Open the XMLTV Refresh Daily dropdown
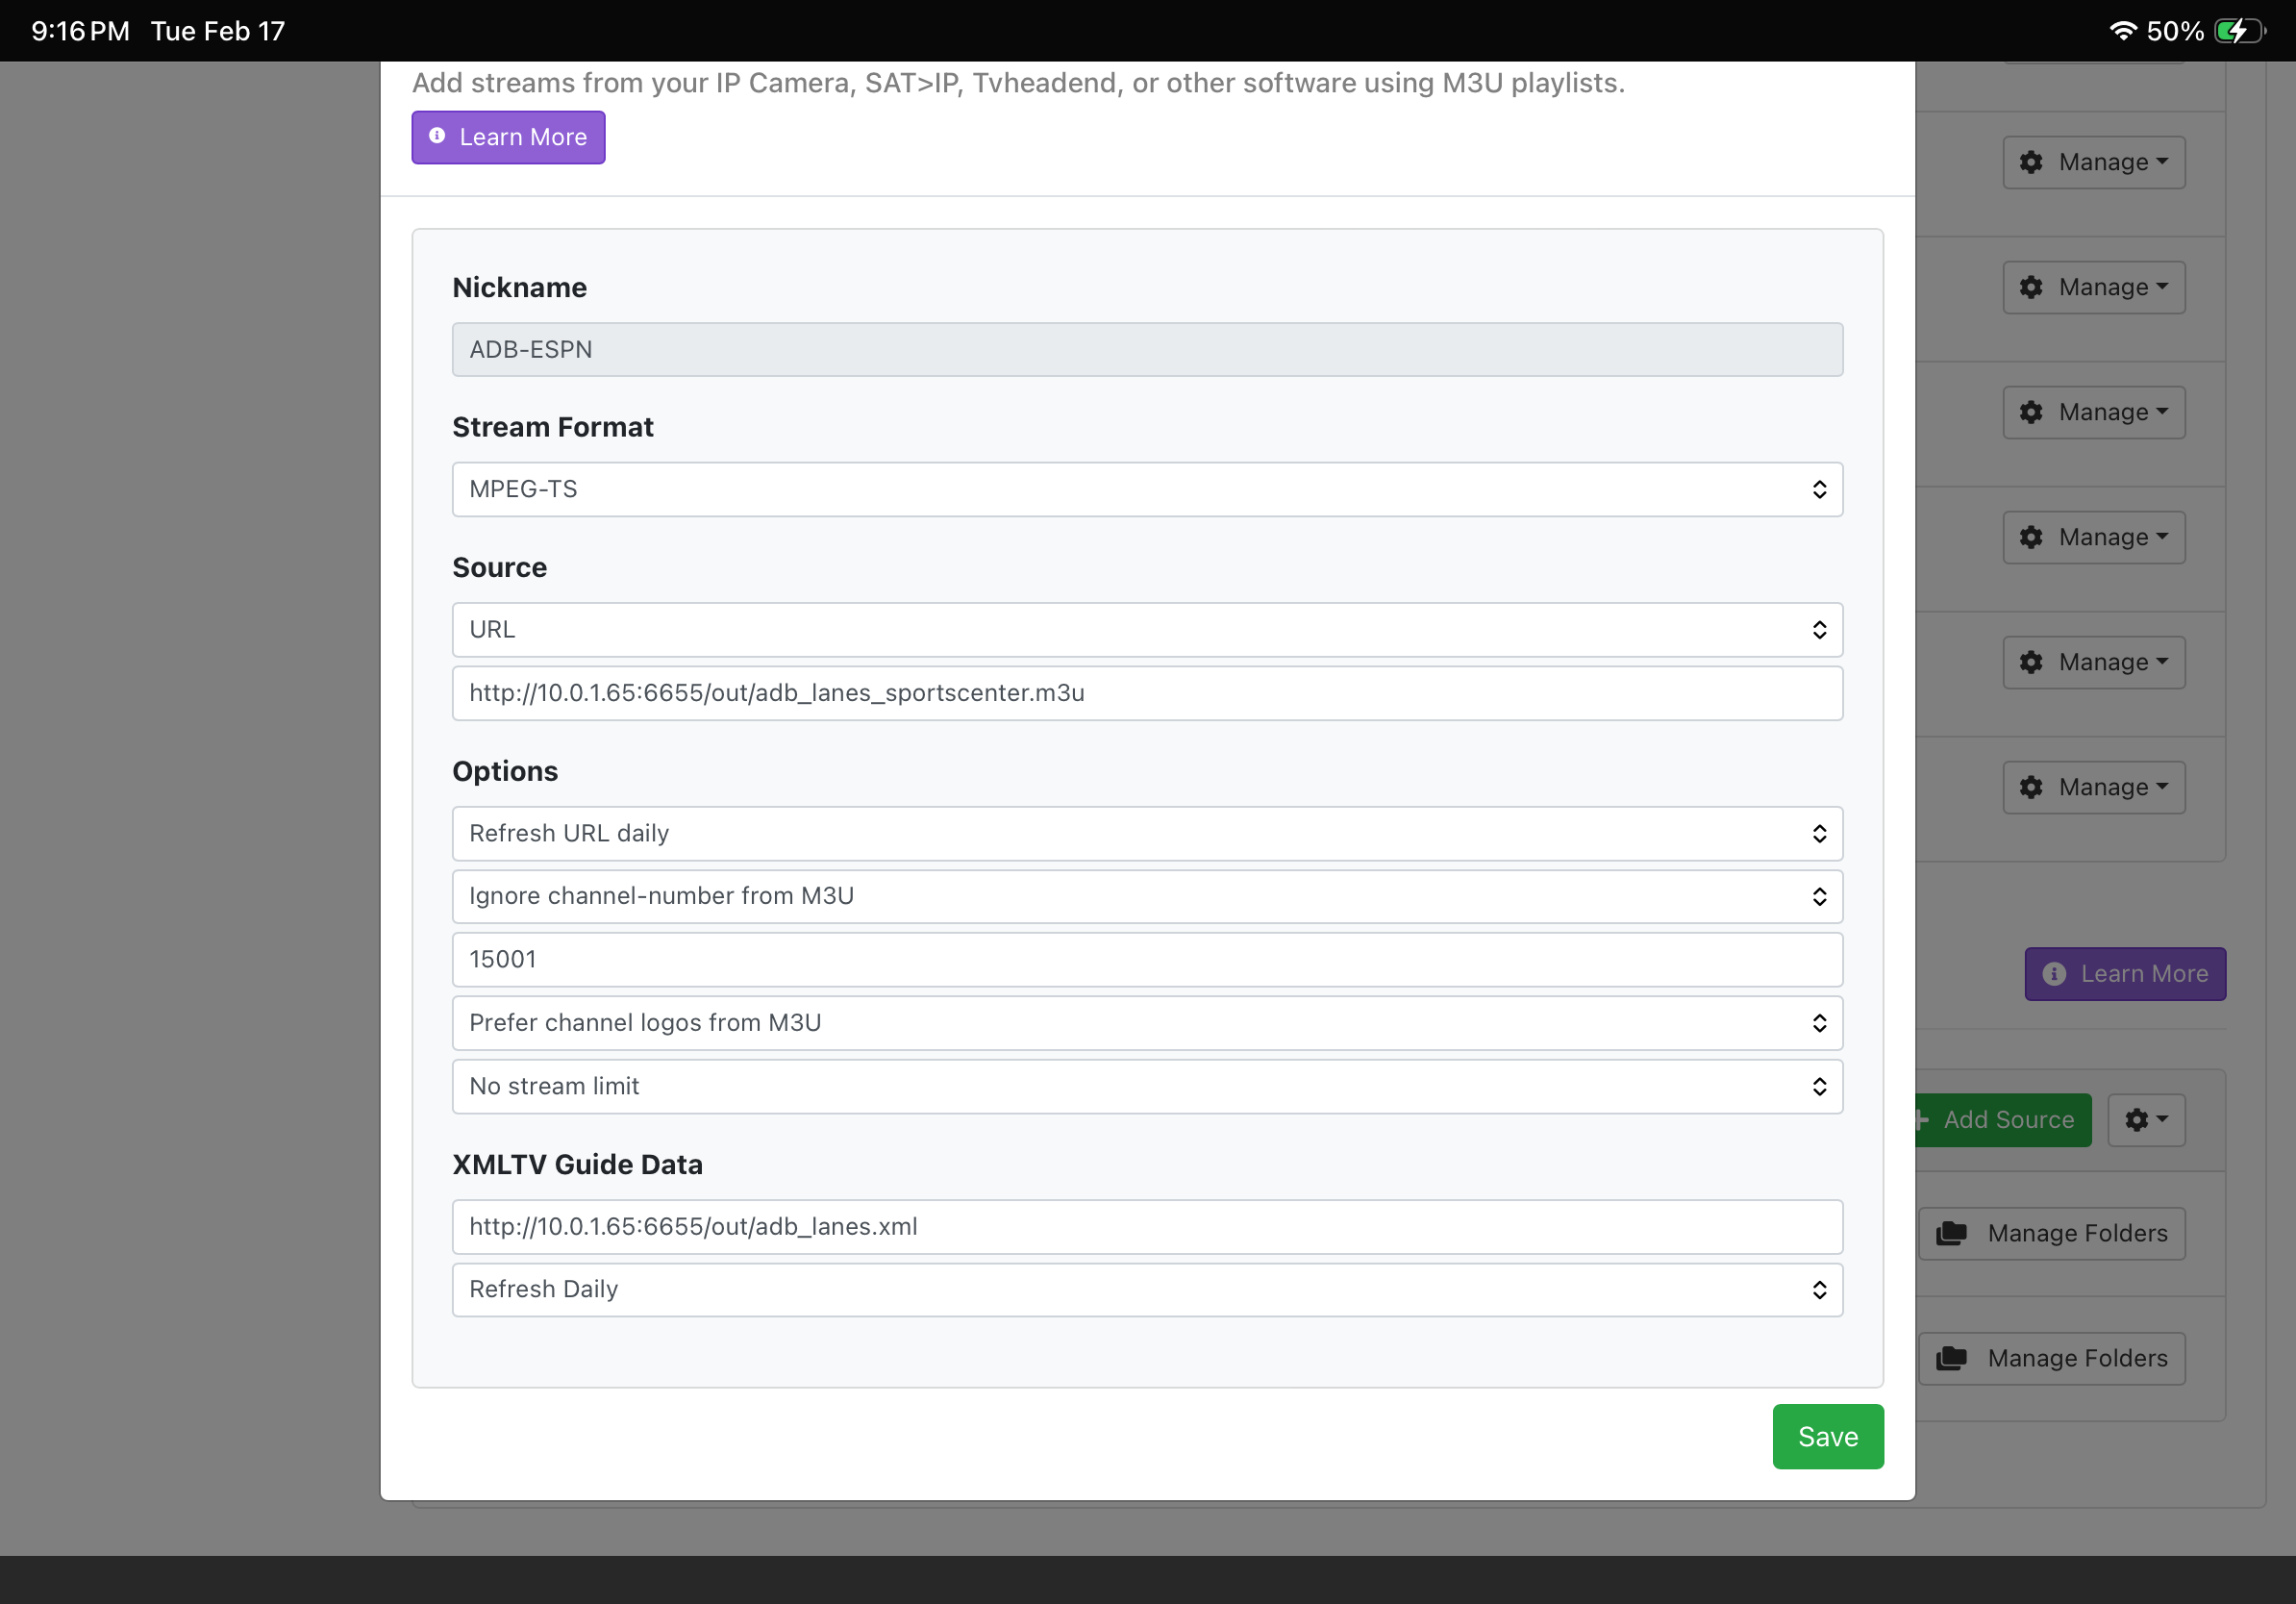 1147,1289
